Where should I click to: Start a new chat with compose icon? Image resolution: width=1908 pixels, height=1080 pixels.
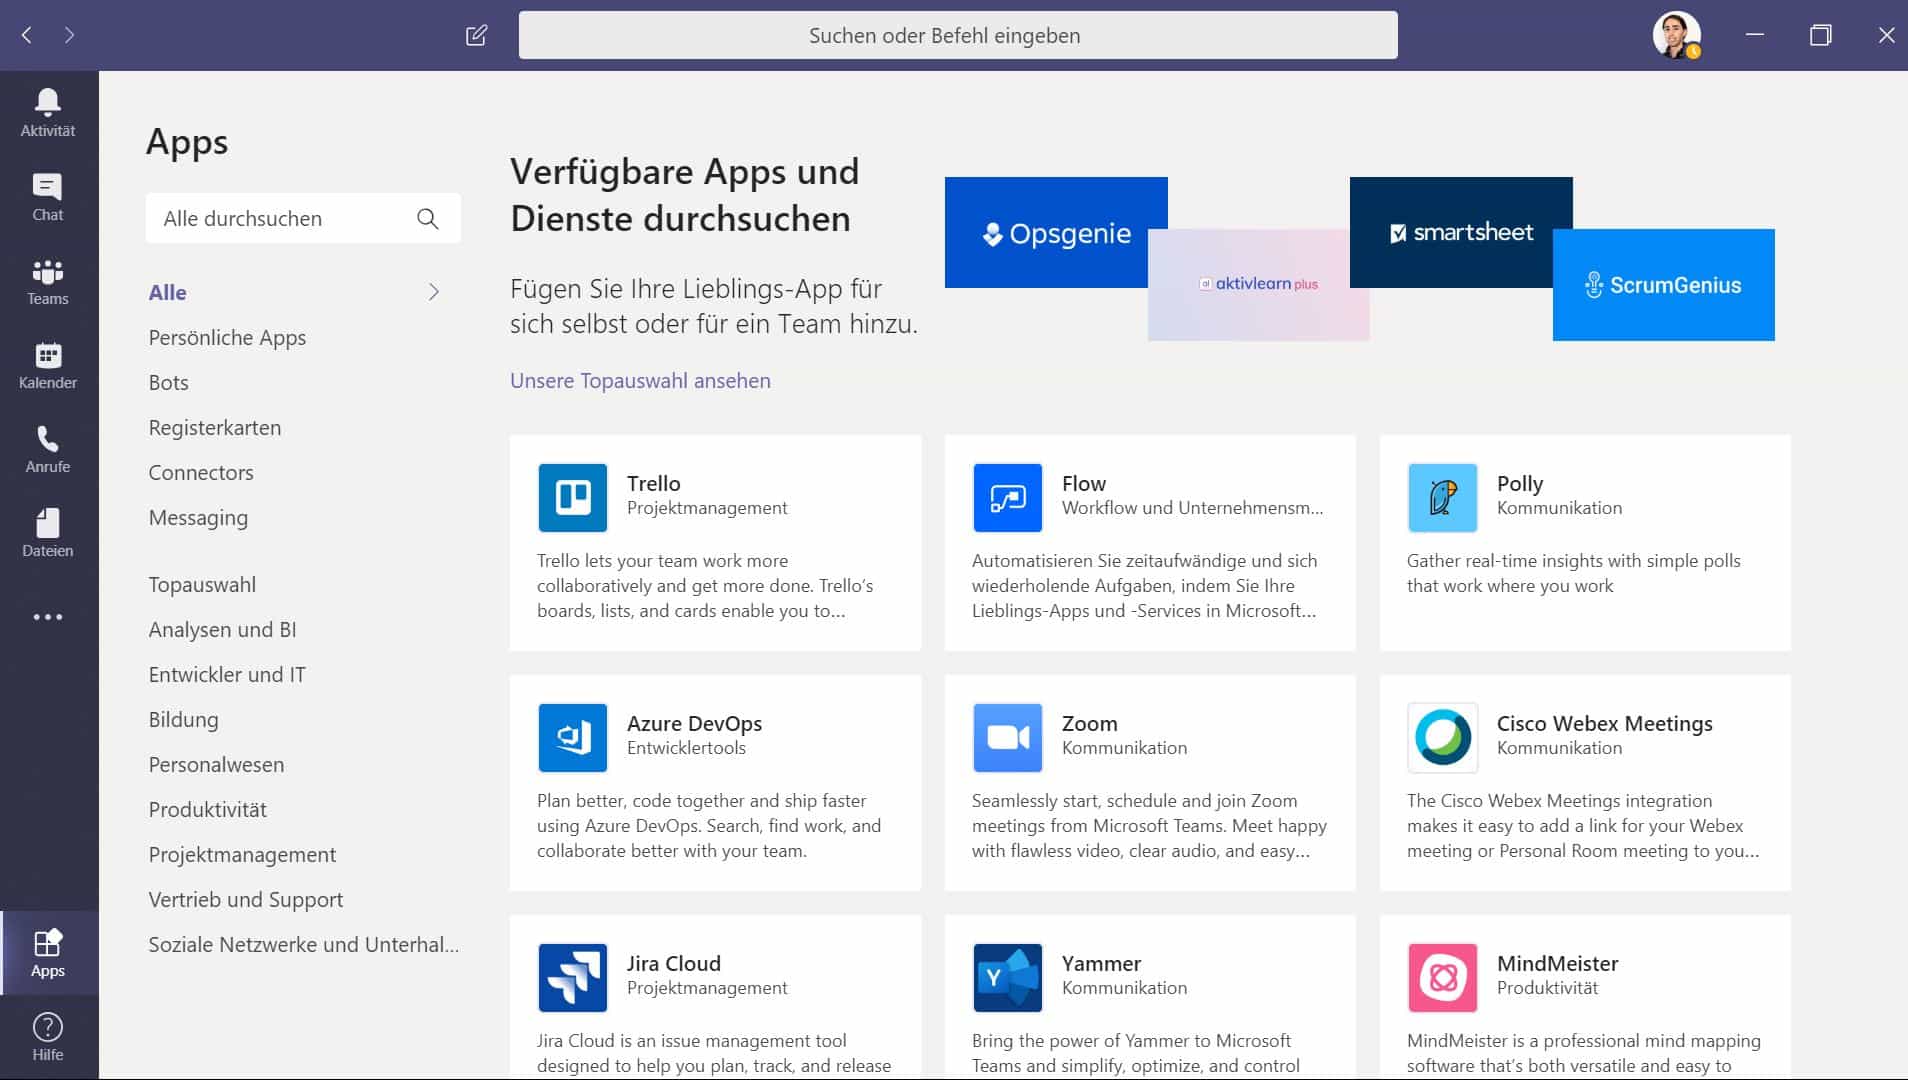tap(477, 35)
